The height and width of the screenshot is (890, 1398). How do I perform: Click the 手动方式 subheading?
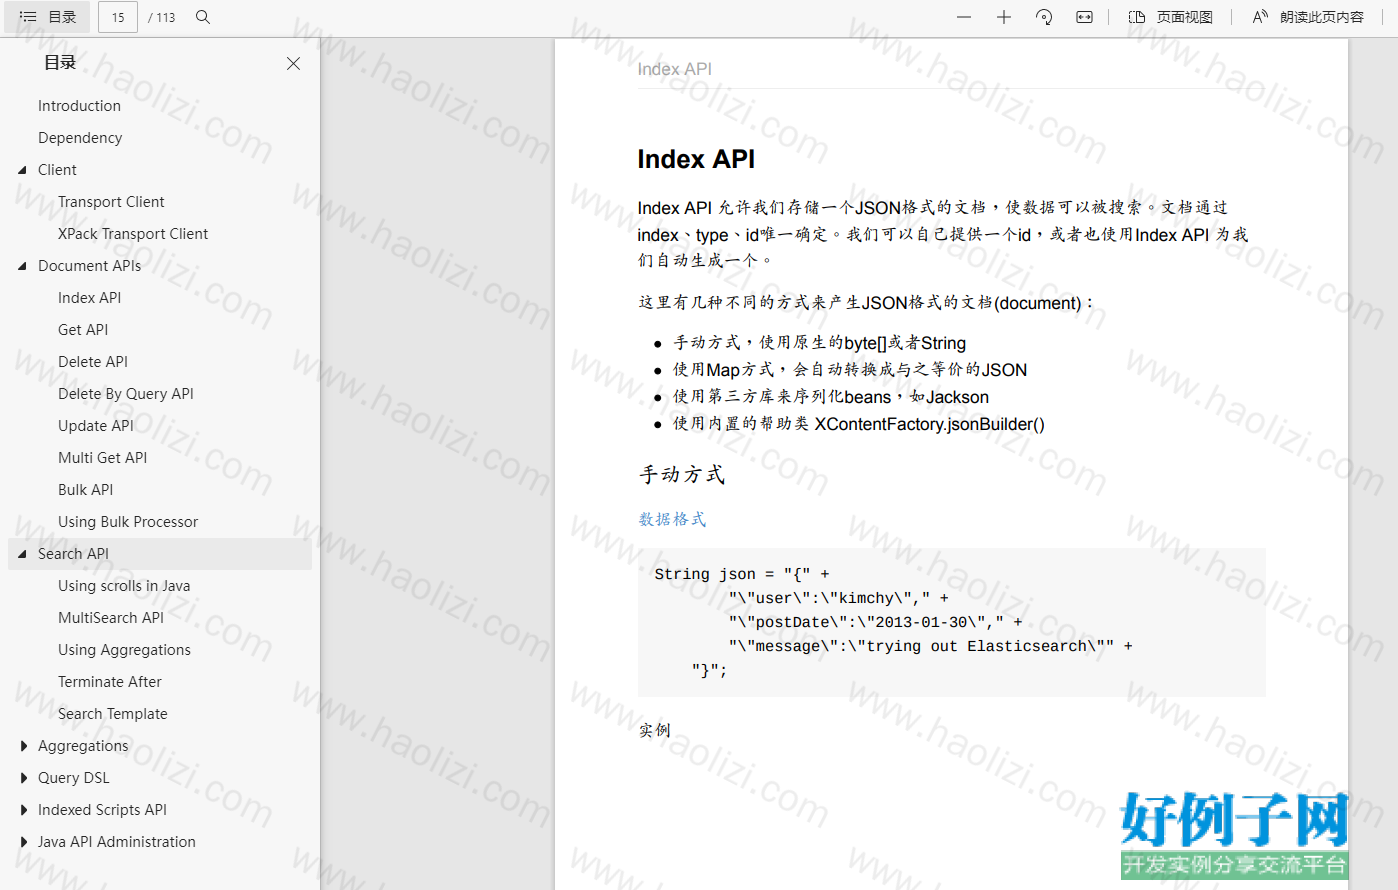(x=682, y=474)
